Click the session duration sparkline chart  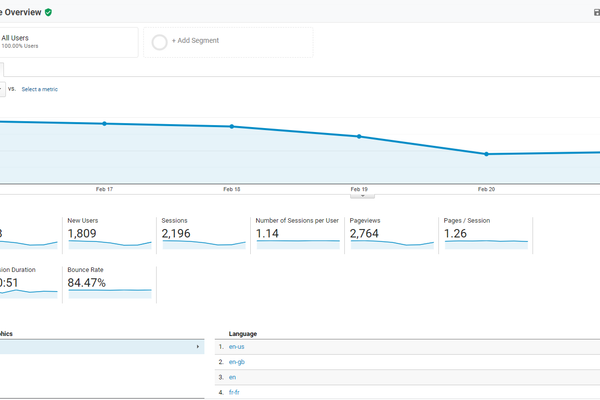pos(29,294)
